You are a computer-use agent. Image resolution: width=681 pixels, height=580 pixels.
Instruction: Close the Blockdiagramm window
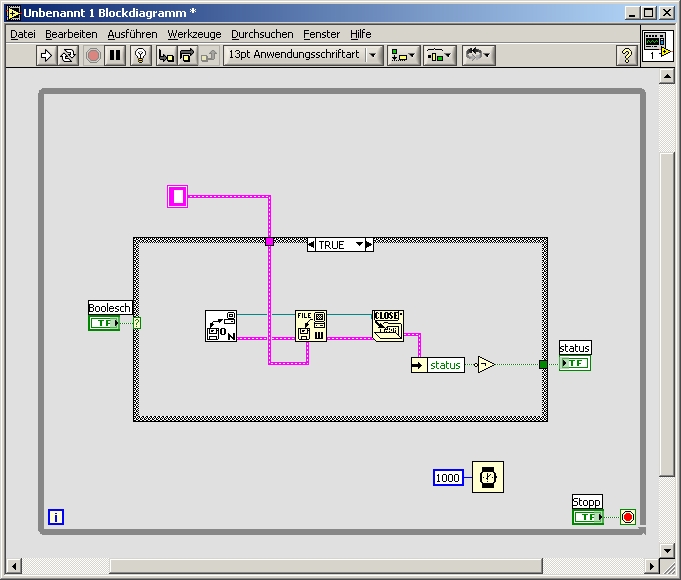667,13
